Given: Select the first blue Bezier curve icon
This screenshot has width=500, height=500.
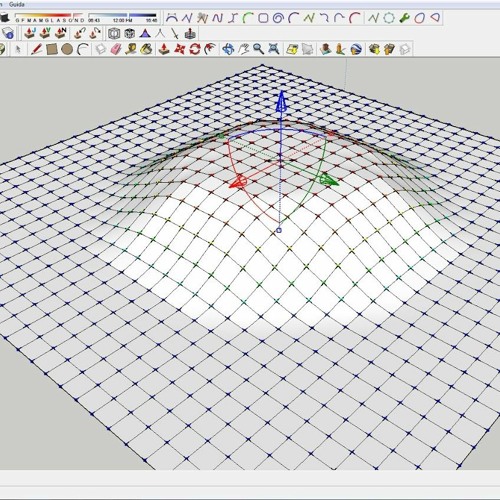Looking at the screenshot, I should coord(172,18).
